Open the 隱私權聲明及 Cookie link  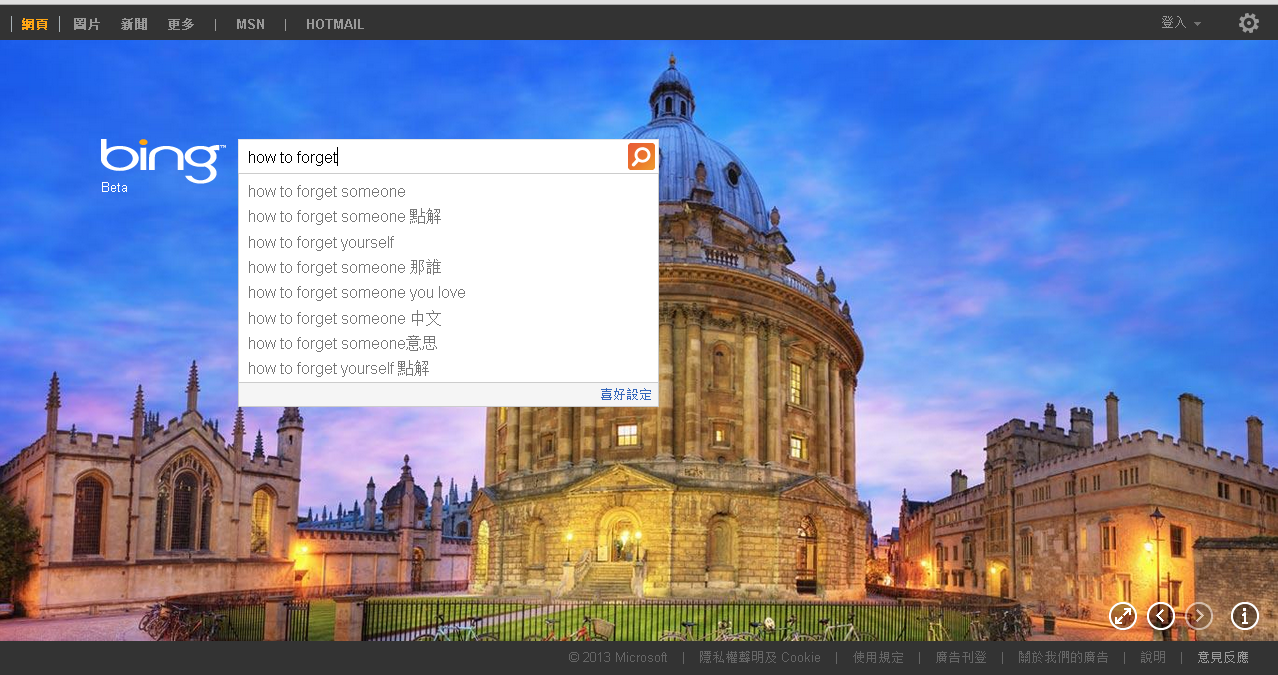click(760, 657)
